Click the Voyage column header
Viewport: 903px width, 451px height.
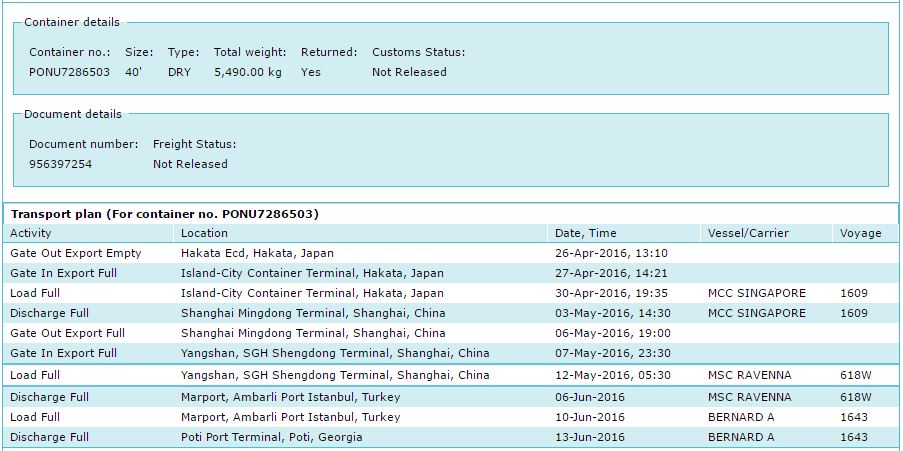point(860,233)
